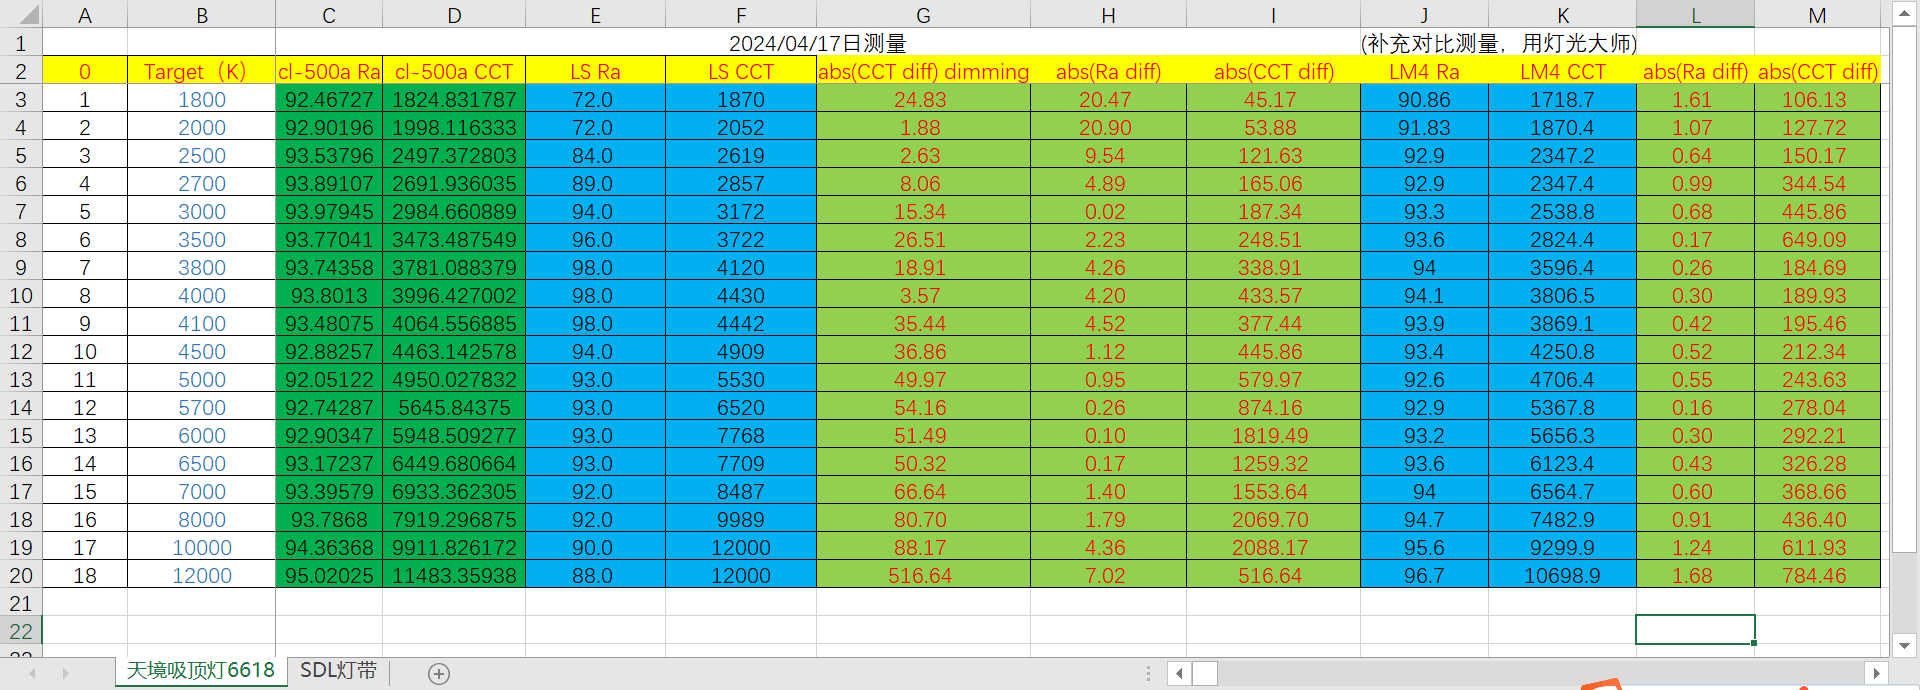Click the sheet tab scroll-left arrow
Viewport: 1920px width, 690px height.
32,674
